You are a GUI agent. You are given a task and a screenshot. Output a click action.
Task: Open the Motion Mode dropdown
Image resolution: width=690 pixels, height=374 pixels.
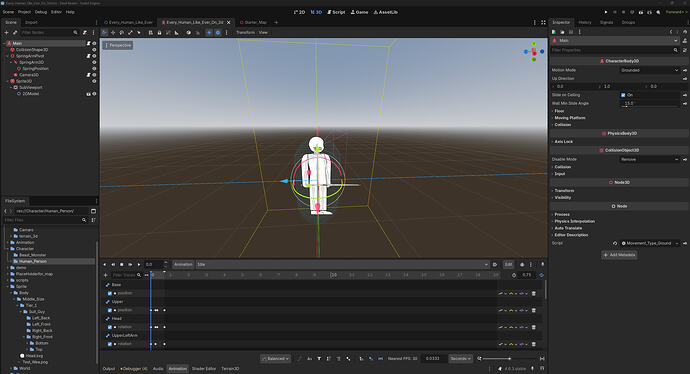pyautogui.click(x=650, y=70)
